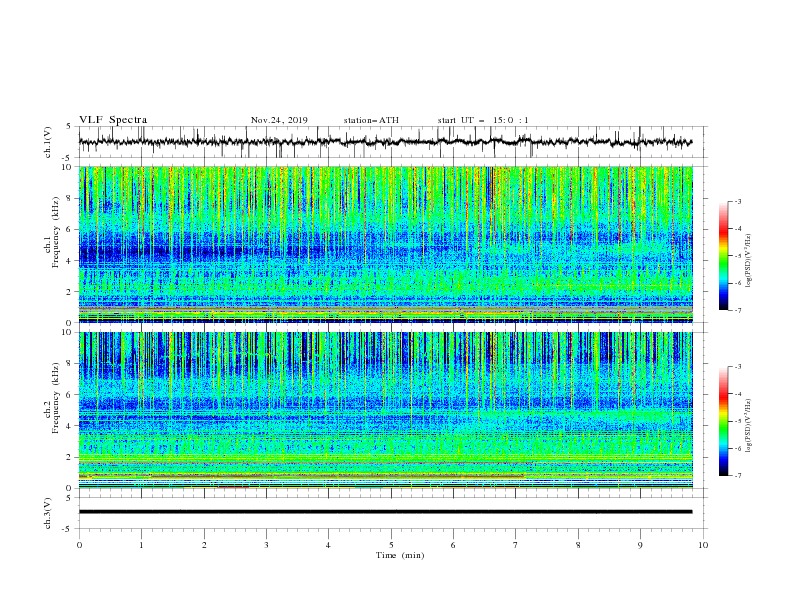Click the "-6" tick on ch.2 color bar

(x=737, y=448)
